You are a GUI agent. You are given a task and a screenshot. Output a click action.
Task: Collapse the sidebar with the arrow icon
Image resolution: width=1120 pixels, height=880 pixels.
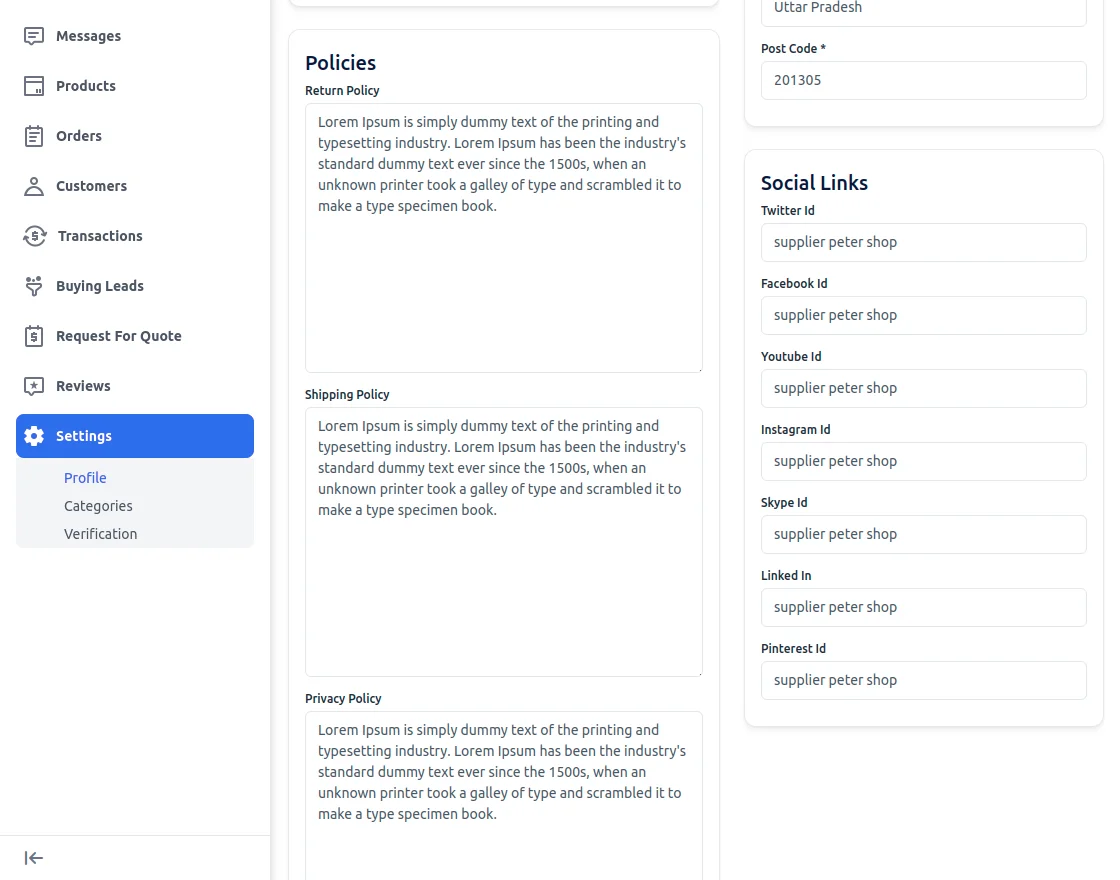(34, 858)
